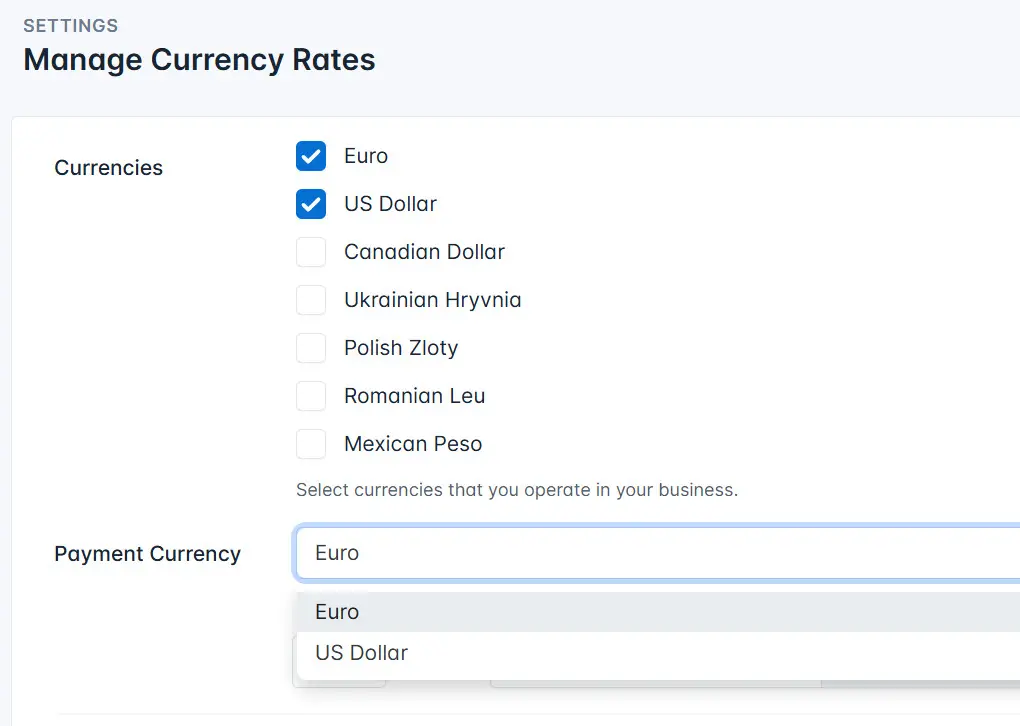Check the Romanian Leu checkbox
The width and height of the screenshot is (1020, 726).
tap(311, 396)
